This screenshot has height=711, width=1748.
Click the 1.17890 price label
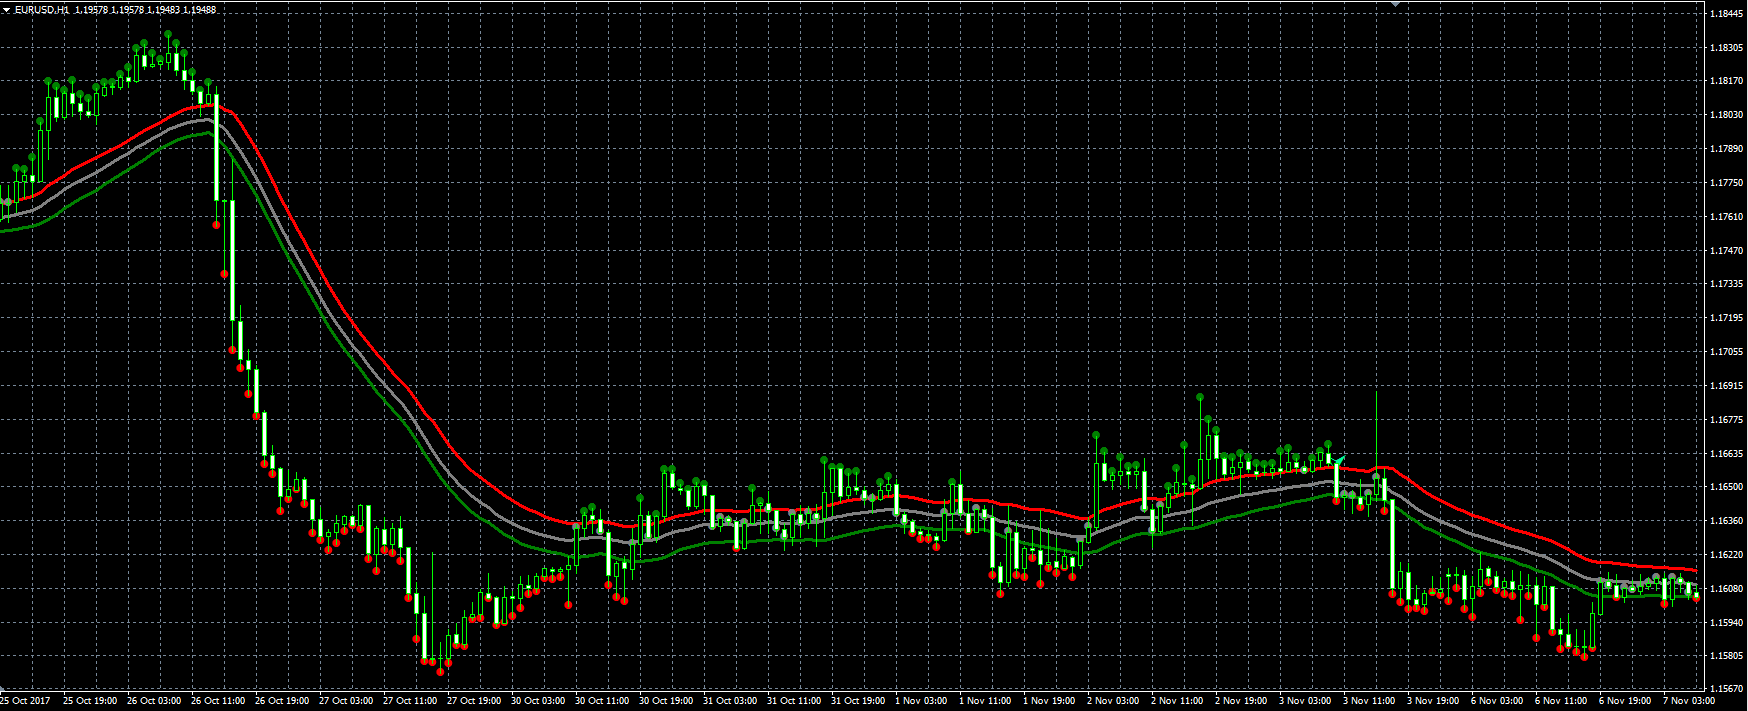[1727, 149]
